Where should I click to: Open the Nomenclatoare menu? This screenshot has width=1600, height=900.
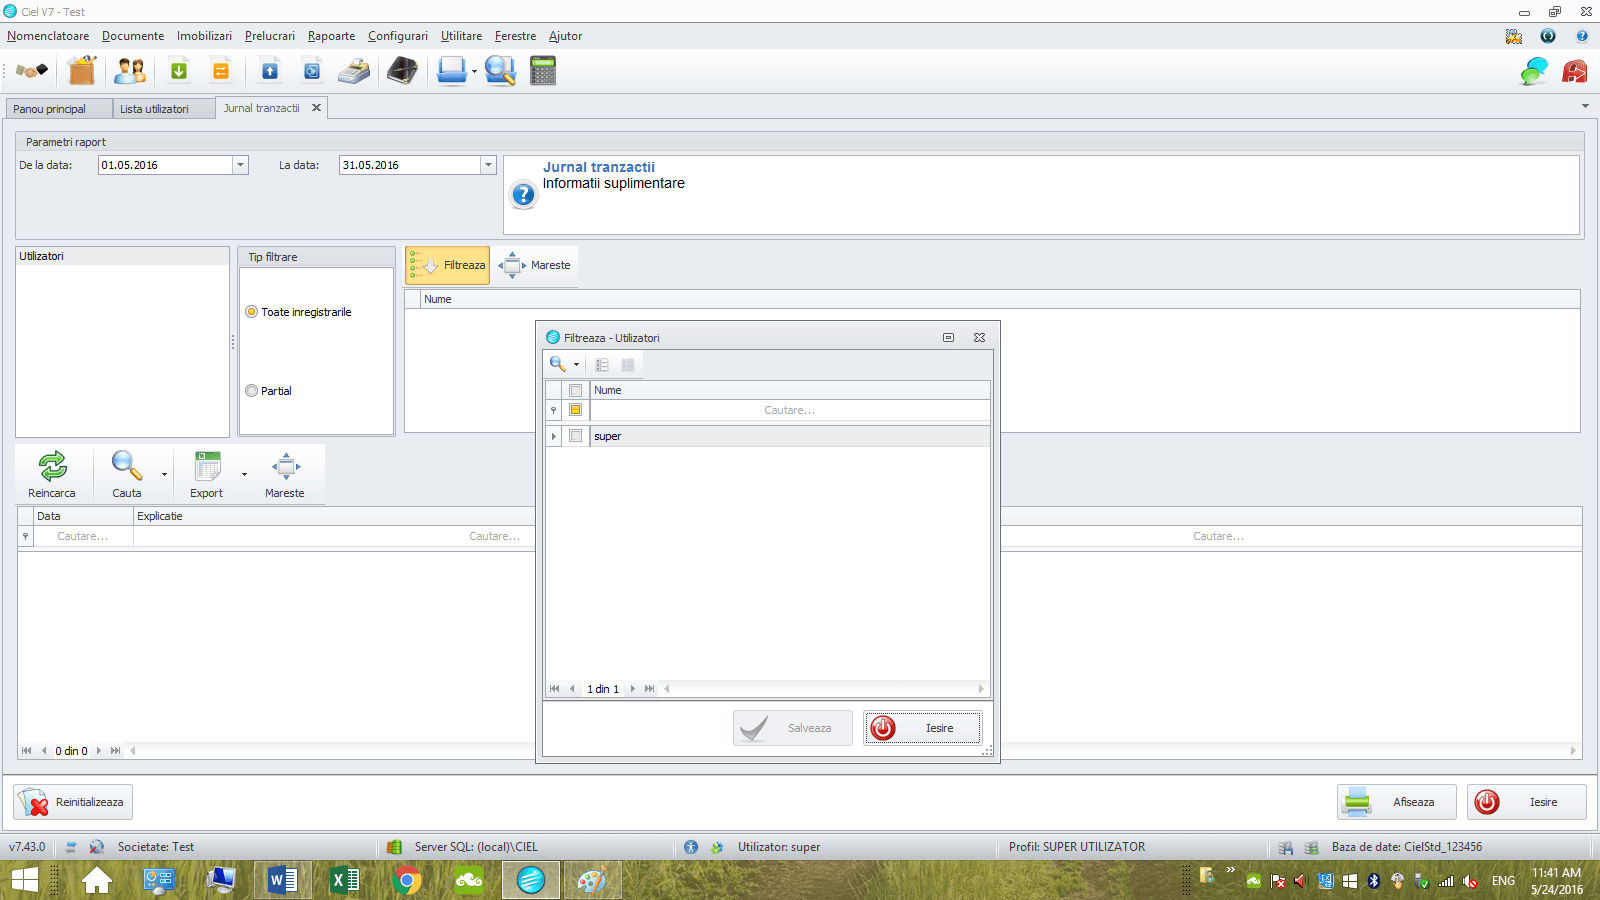pyautogui.click(x=48, y=36)
